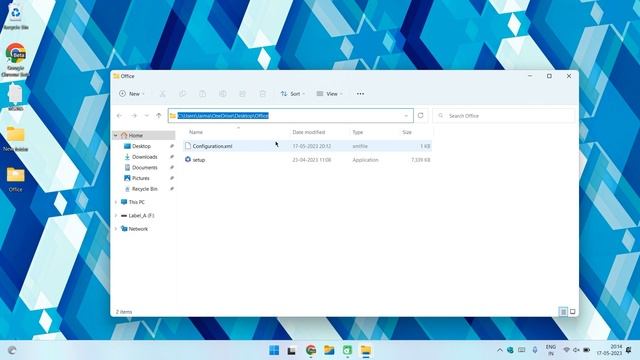Click the Delete trash icon in the toolbar
The image size is (640, 360).
262,94
